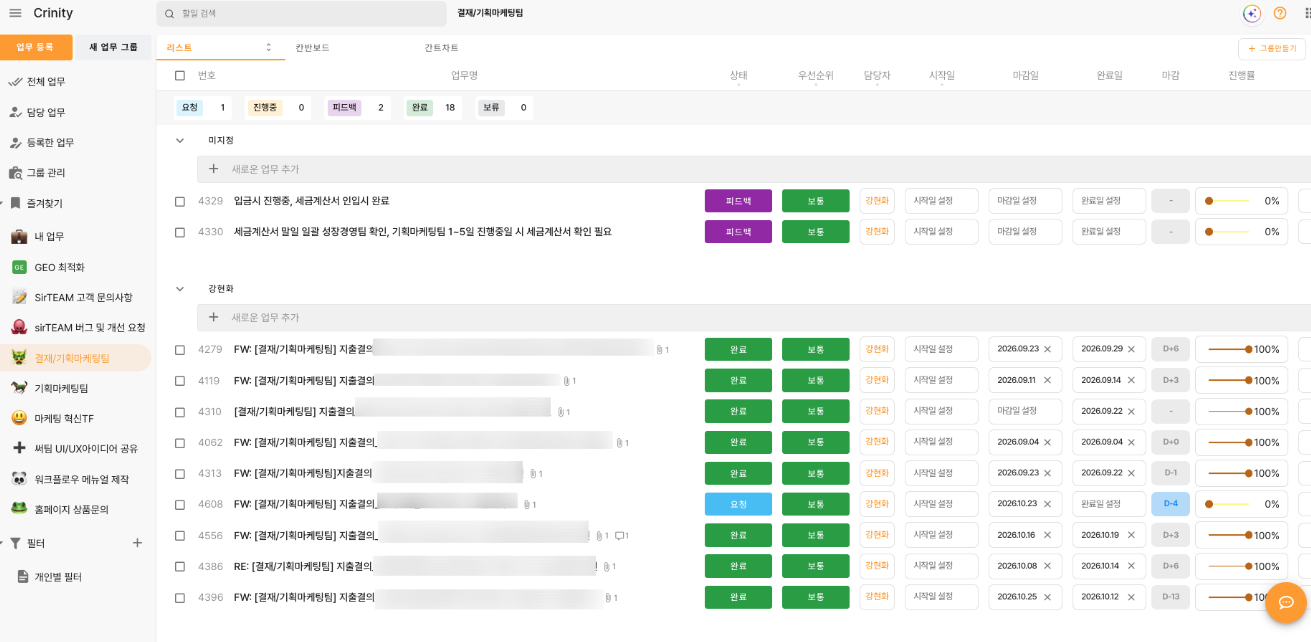Click the sirTEAM 버그 및 개선 요청 octopus icon
Image resolution: width=1311 pixels, height=642 pixels.
19,327
